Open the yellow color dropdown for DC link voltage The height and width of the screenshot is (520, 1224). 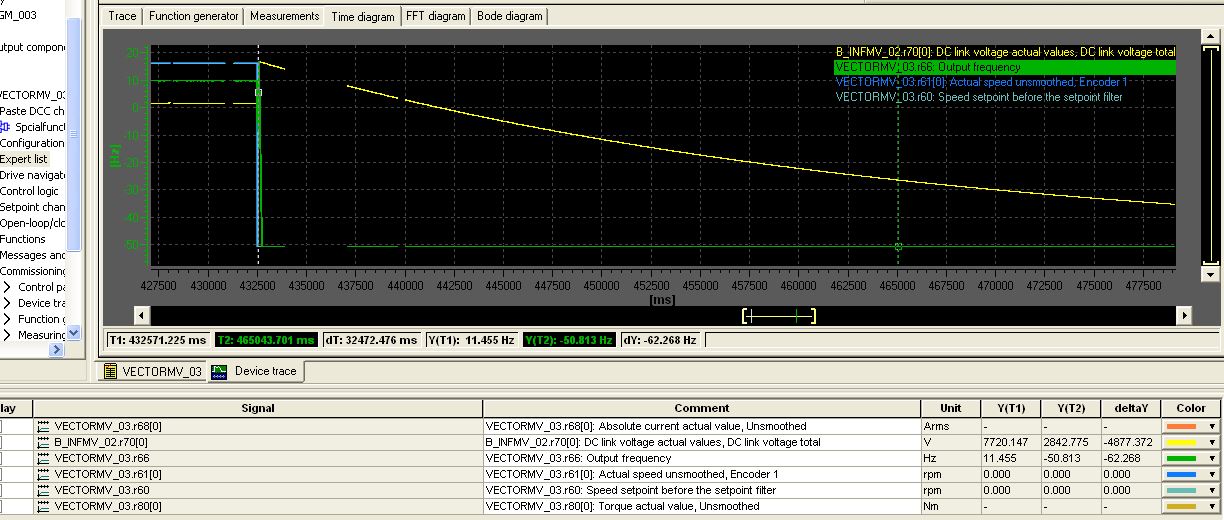point(1212,442)
